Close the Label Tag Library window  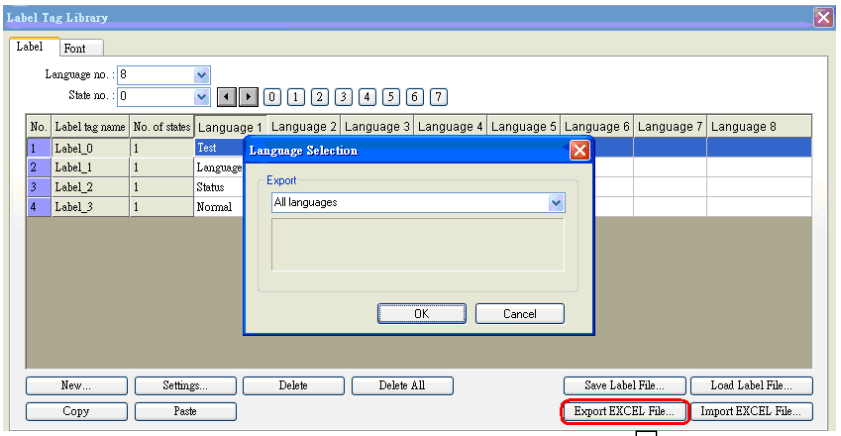coord(823,18)
